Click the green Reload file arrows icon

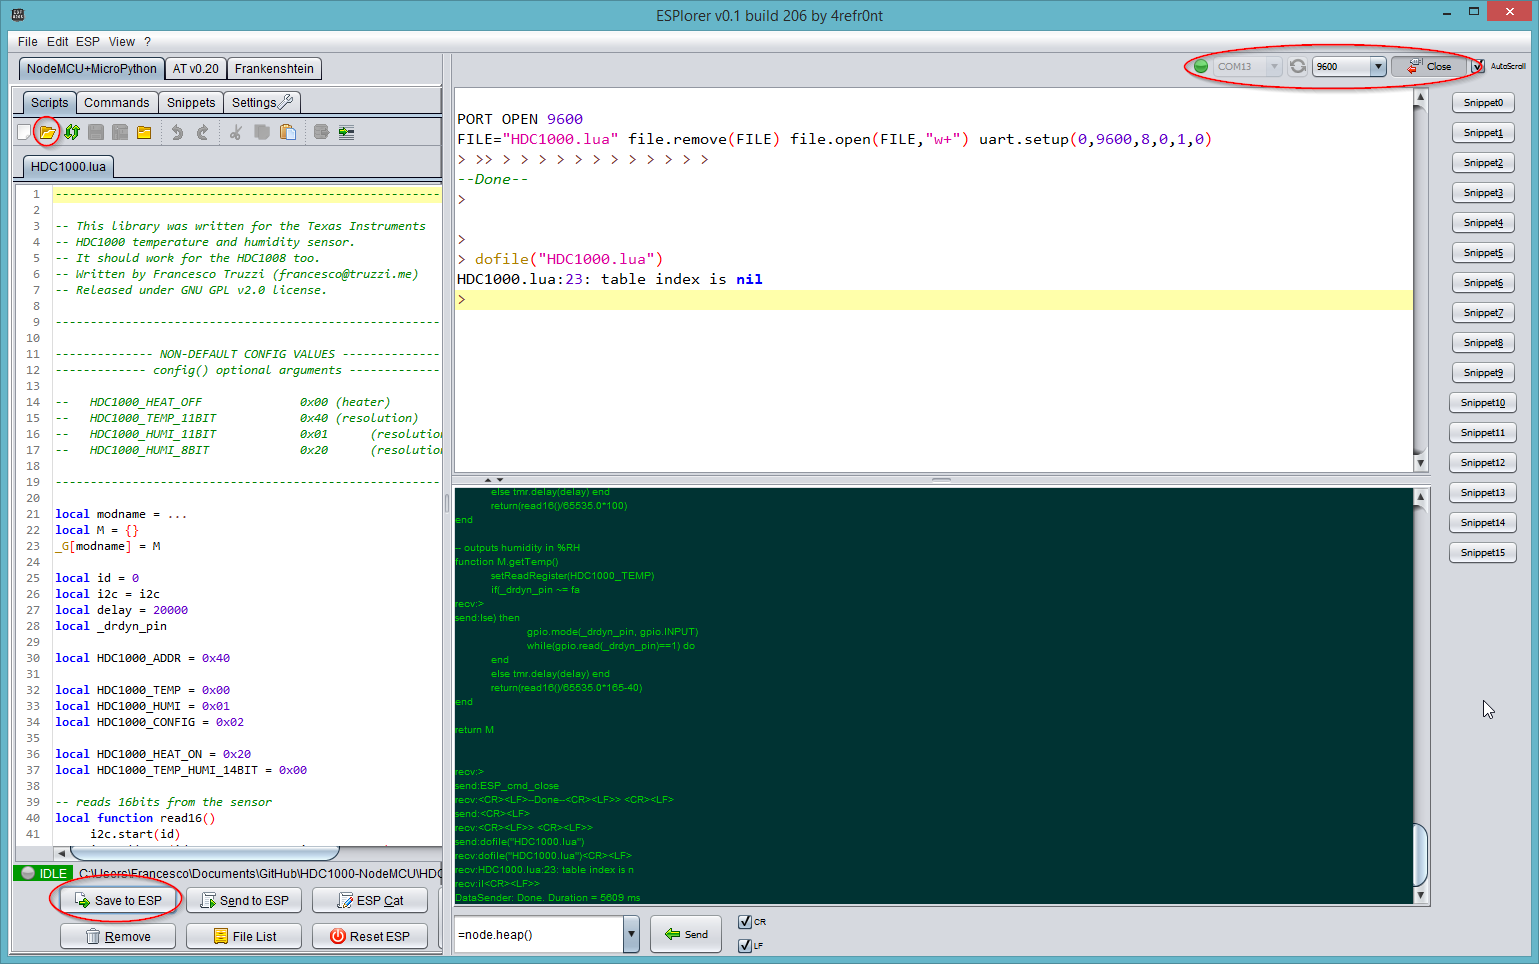[72, 132]
